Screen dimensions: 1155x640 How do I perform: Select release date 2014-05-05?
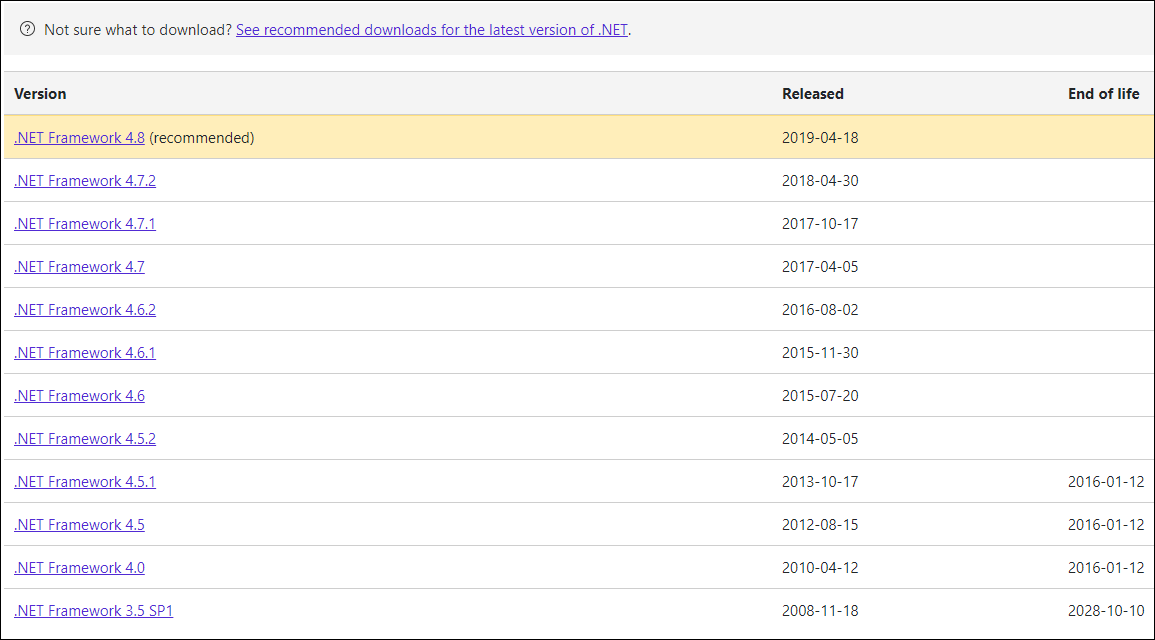click(x=820, y=439)
